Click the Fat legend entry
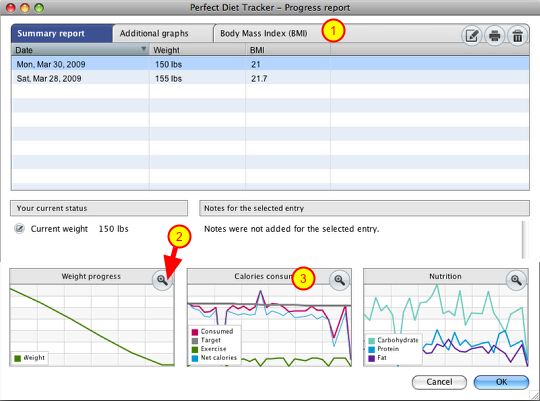 [377, 358]
